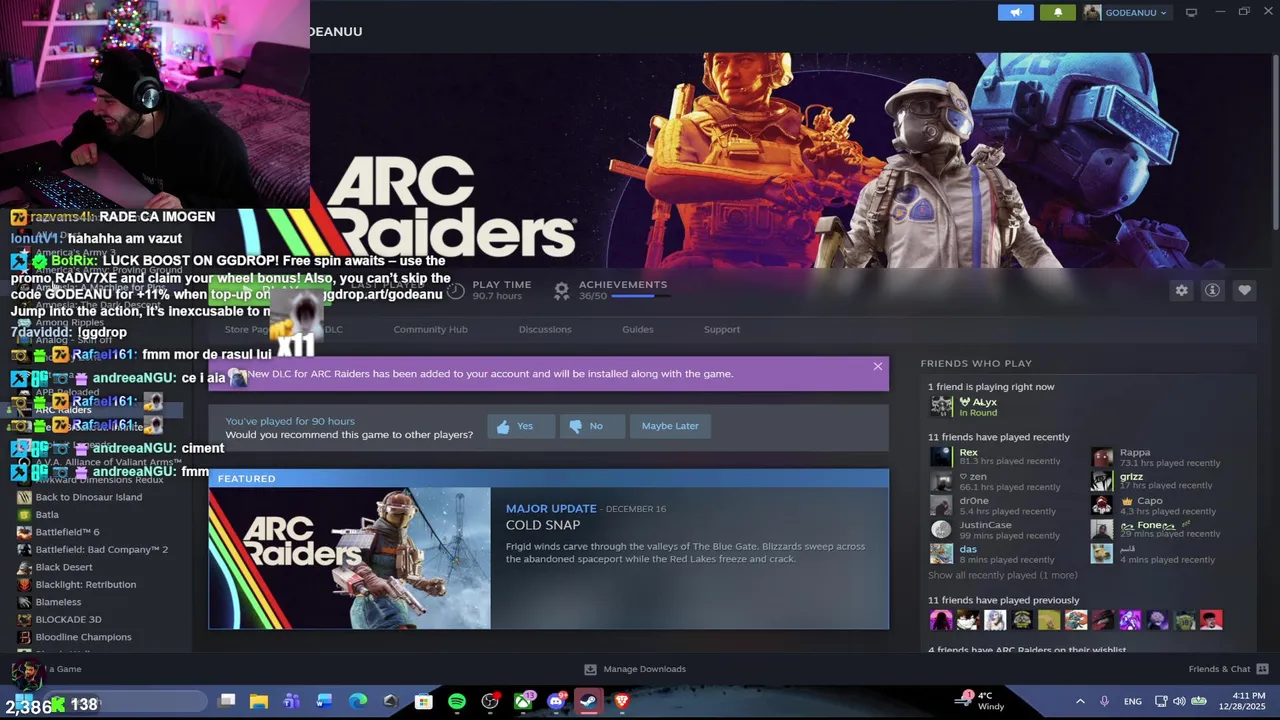Open Brave browser from taskbar
Image resolution: width=1280 pixels, height=720 pixels.
tap(622, 702)
